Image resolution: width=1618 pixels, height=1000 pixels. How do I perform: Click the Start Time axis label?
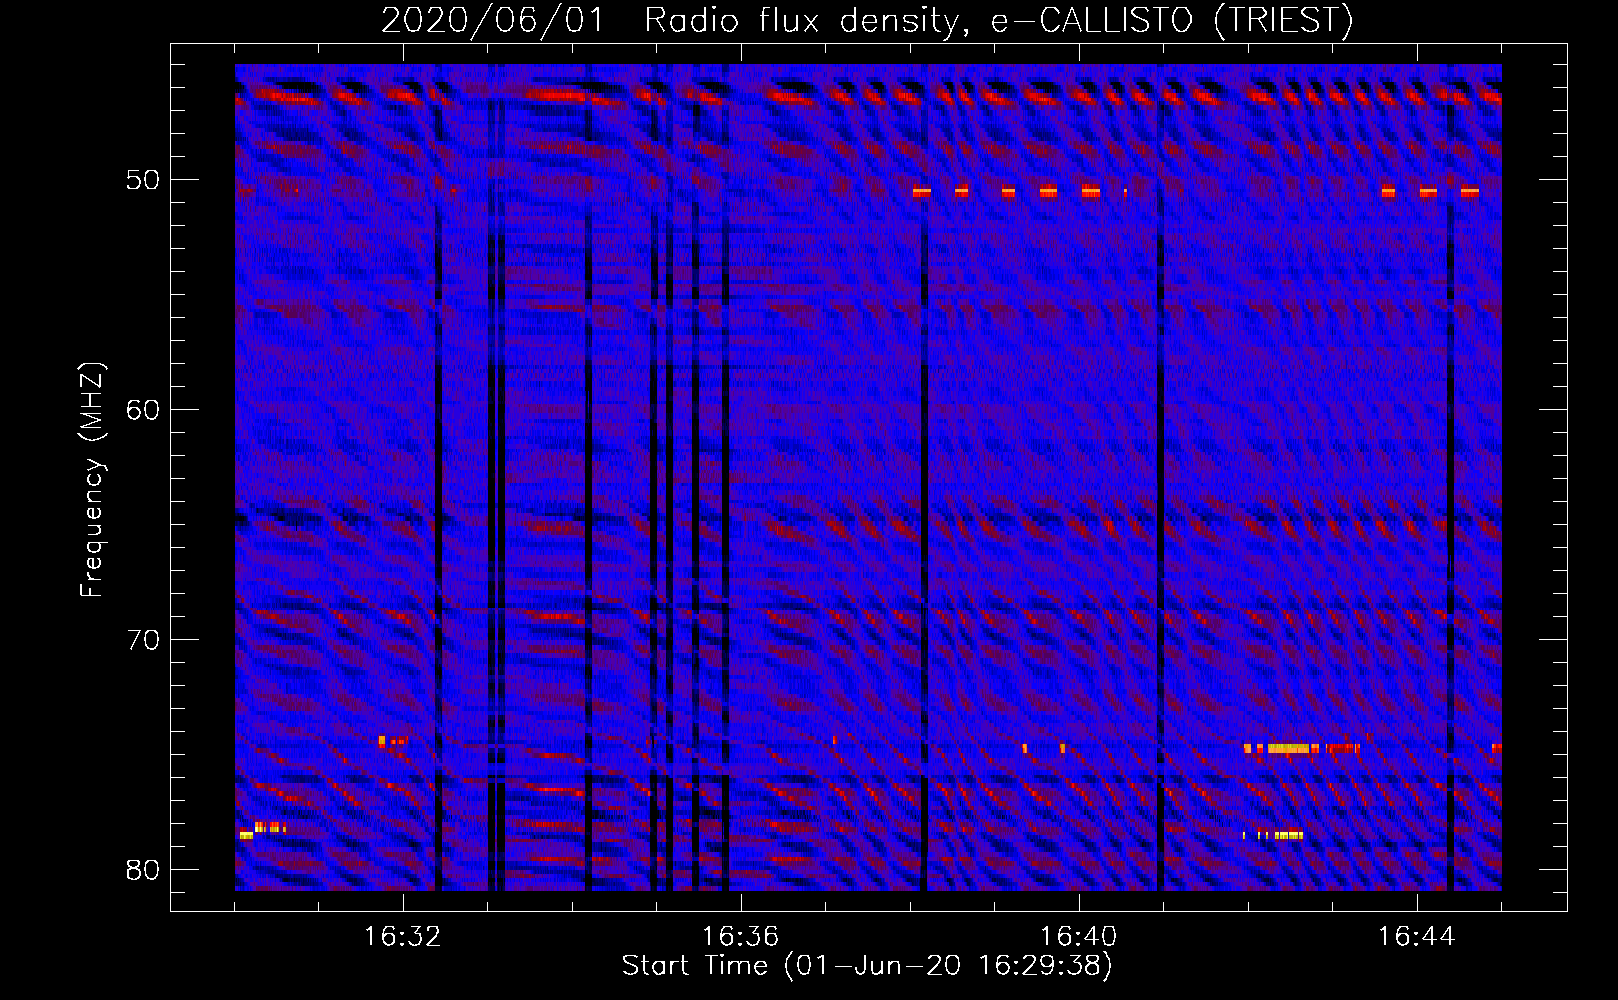[867, 966]
